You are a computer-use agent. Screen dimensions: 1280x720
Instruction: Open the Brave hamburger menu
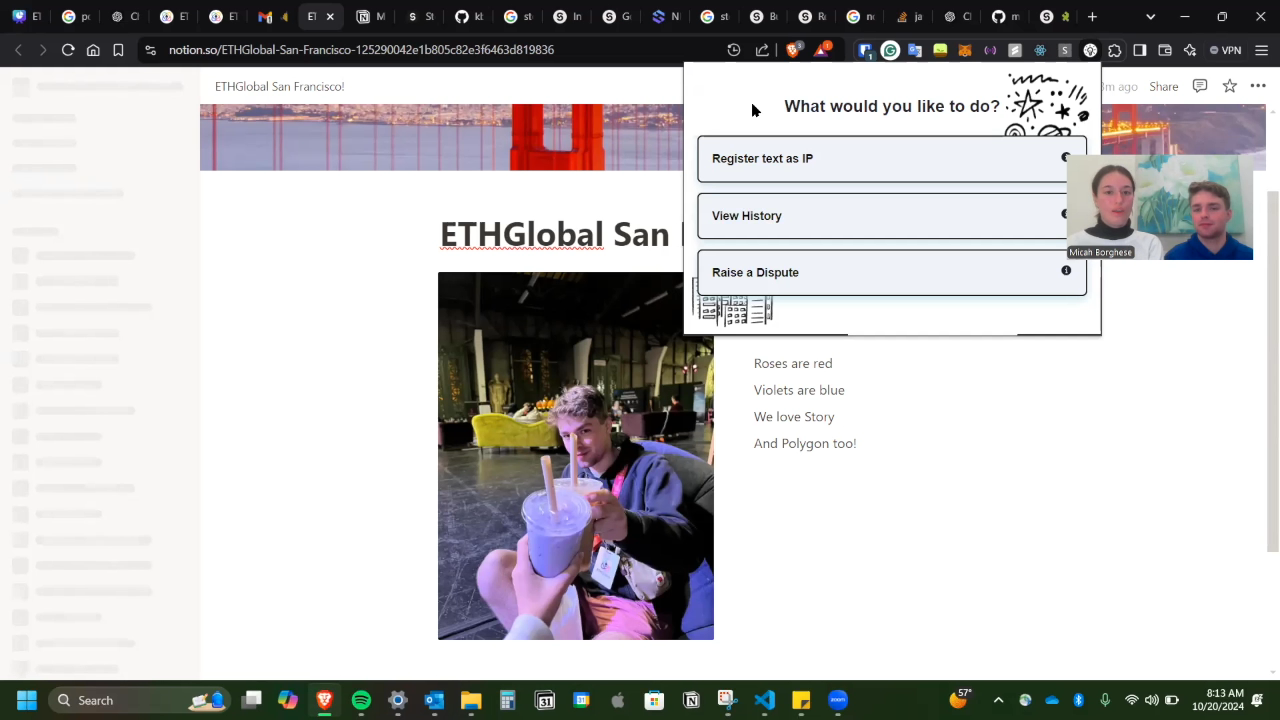click(1261, 50)
